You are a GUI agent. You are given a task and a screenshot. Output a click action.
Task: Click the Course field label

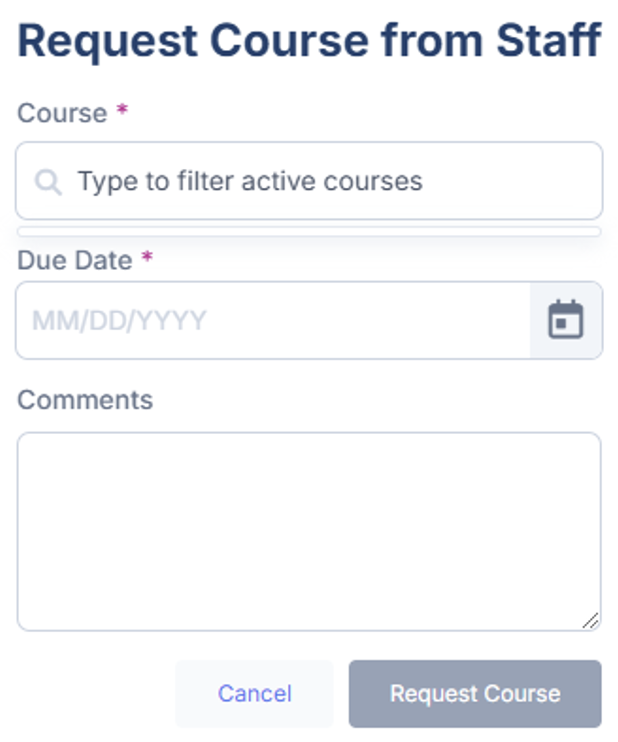coord(62,113)
